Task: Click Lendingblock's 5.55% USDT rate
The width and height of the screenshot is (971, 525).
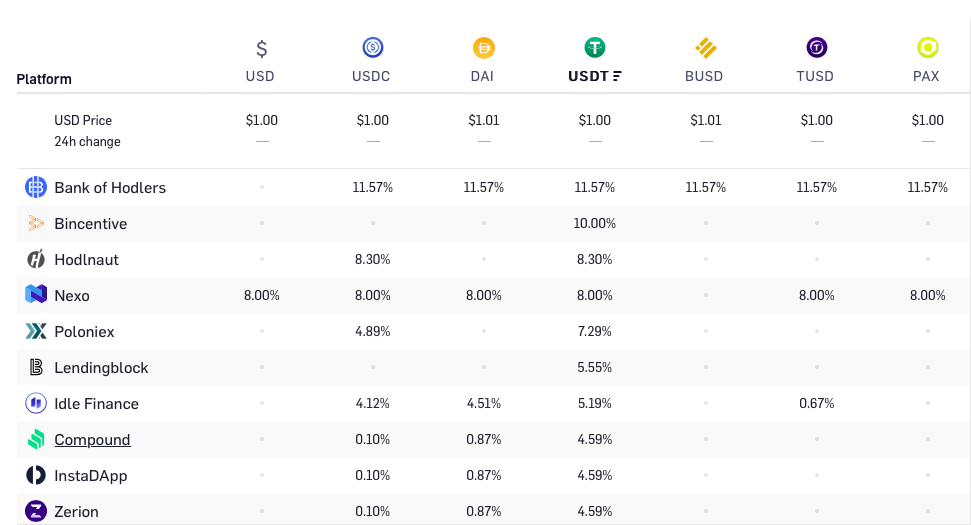Action: click(595, 367)
